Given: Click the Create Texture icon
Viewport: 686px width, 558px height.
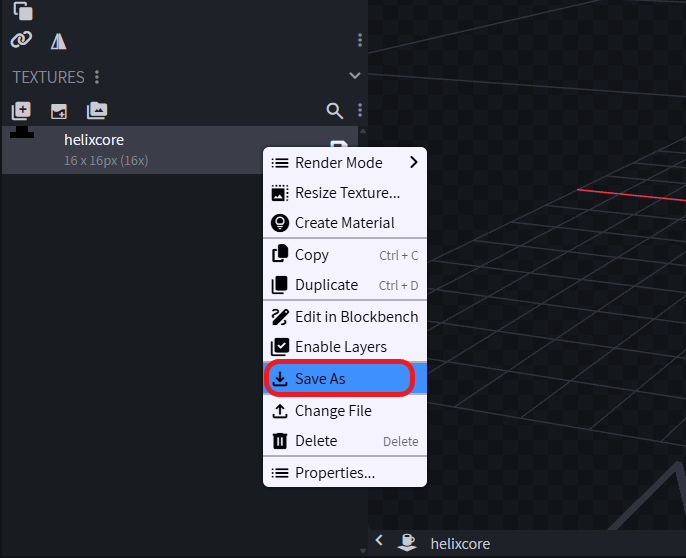Looking at the screenshot, I should (59, 111).
